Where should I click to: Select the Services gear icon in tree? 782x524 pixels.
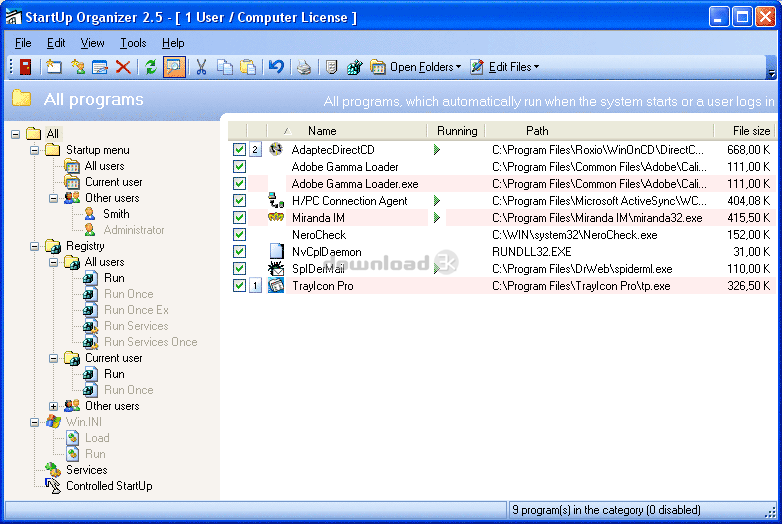pyautogui.click(x=53, y=470)
